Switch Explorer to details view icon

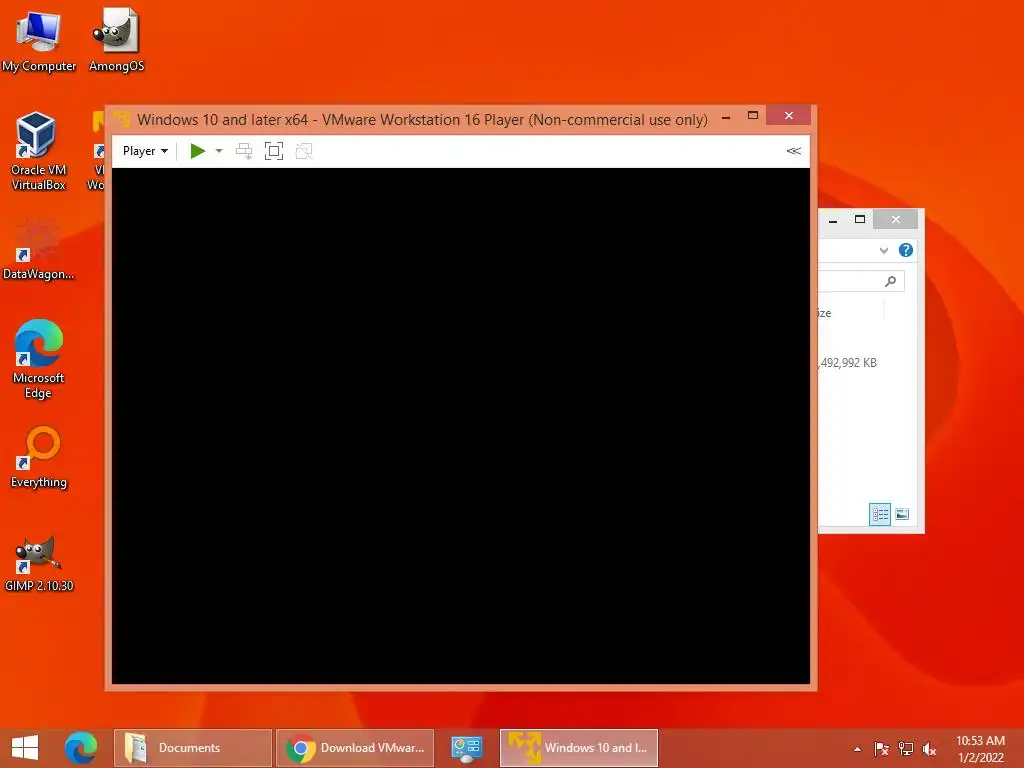pyautogui.click(x=880, y=514)
